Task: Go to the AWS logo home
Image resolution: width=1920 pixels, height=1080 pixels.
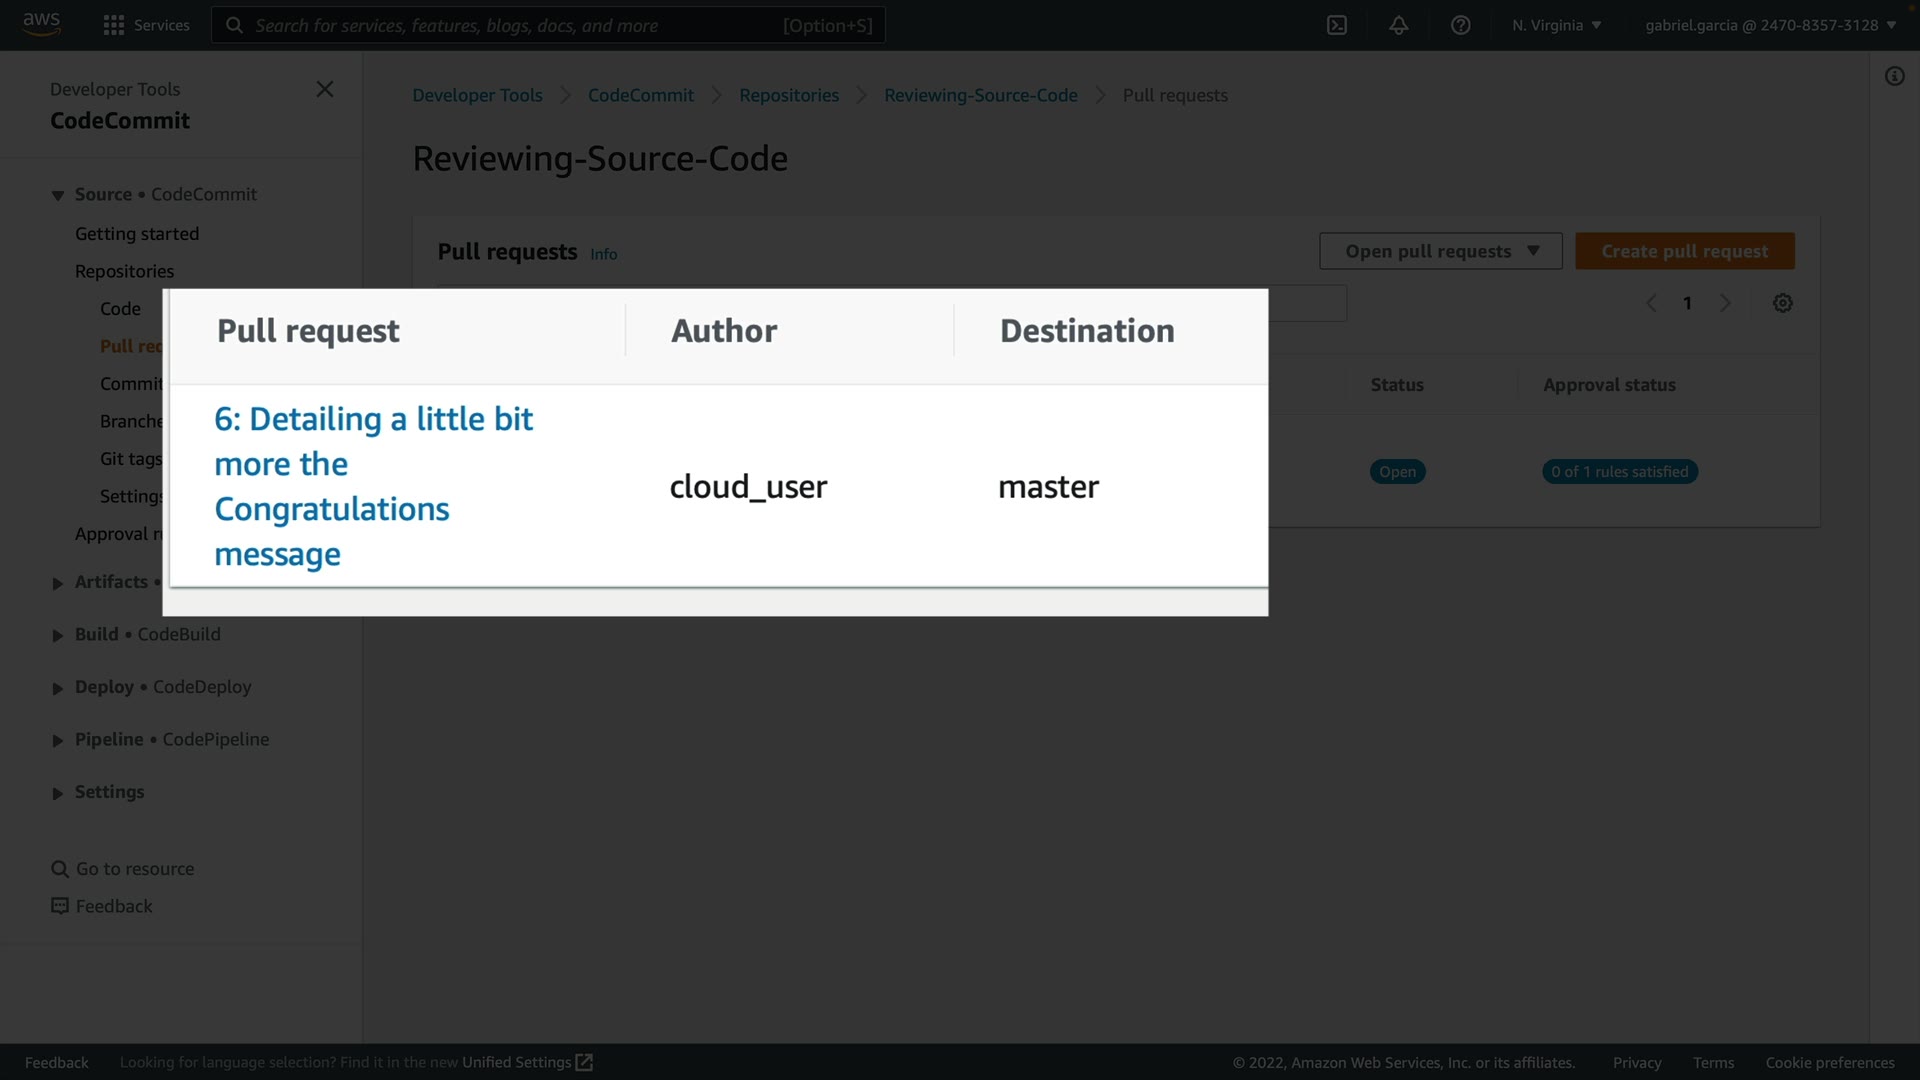Action: click(41, 24)
